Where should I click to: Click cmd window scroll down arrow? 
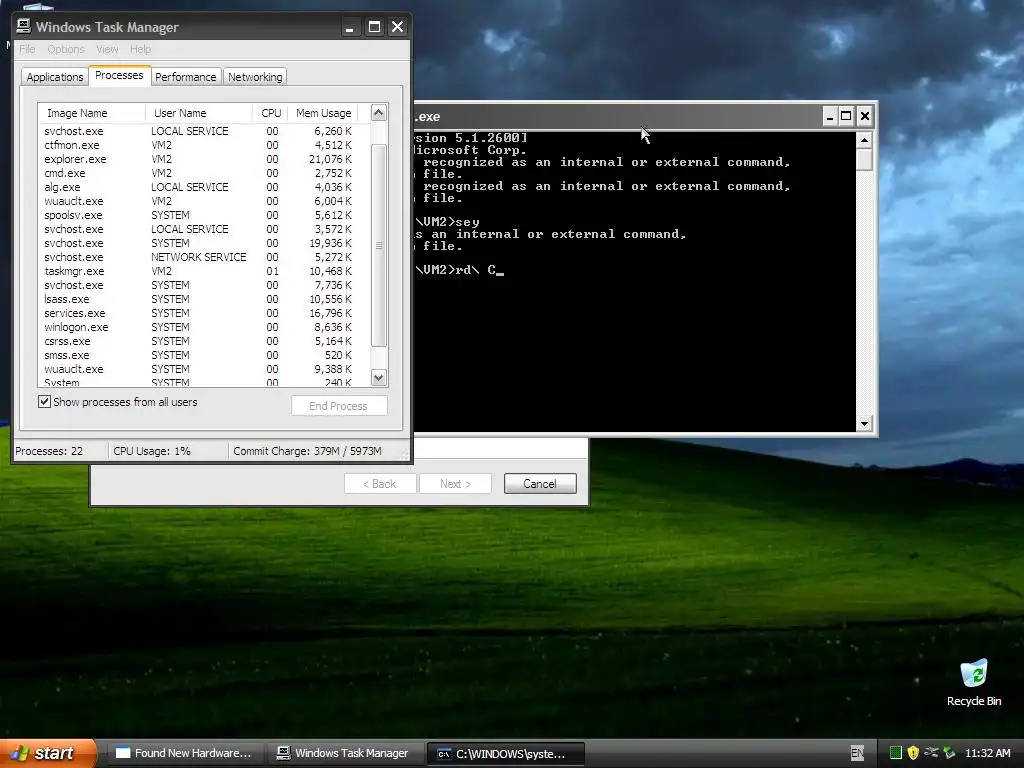tap(865, 423)
